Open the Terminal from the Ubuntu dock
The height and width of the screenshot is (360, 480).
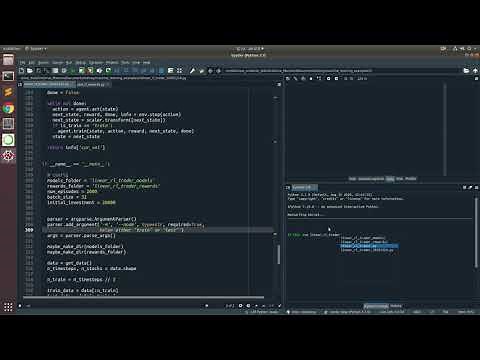click(x=8, y=76)
